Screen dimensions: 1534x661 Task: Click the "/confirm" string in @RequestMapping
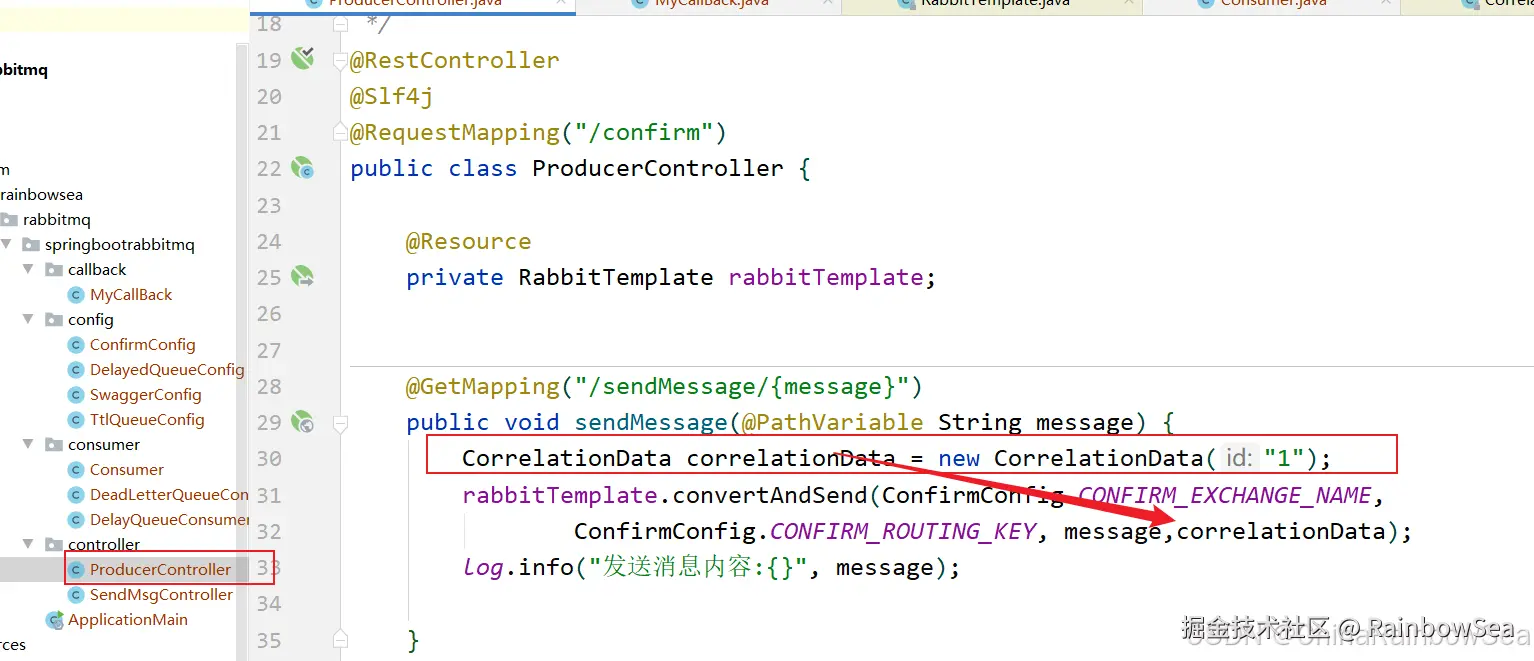point(643,132)
